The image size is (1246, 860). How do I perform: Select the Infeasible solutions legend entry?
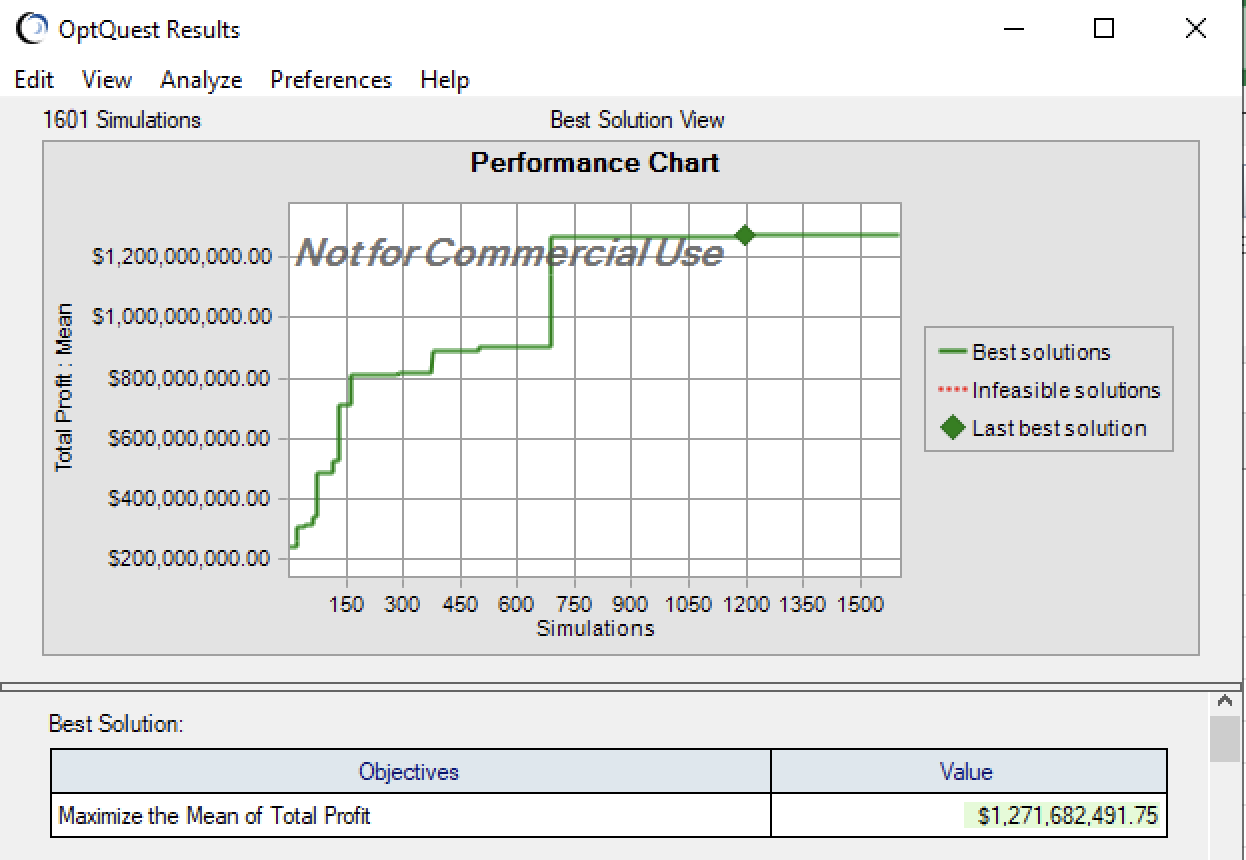pyautogui.click(x=1065, y=390)
